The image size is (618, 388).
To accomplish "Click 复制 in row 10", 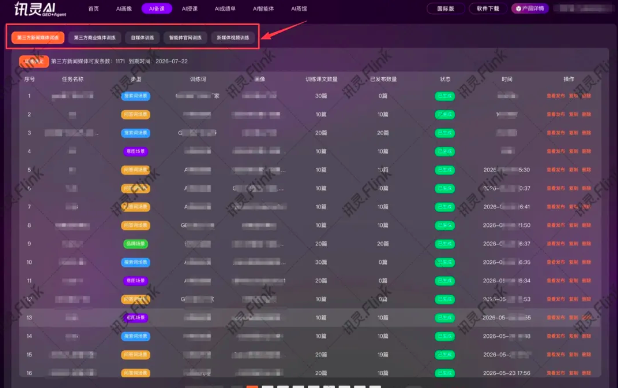I will click(x=573, y=262).
